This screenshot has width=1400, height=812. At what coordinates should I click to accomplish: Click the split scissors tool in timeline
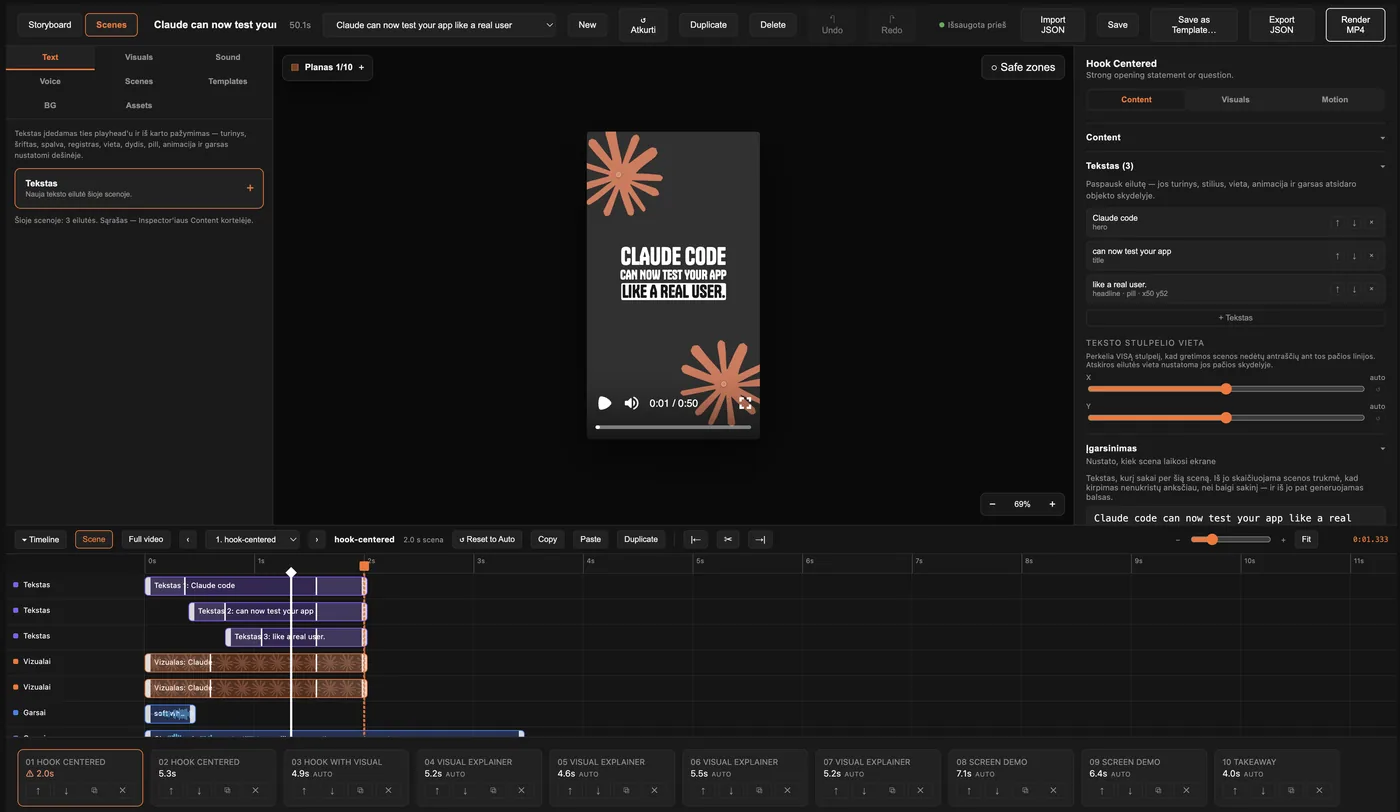[x=728, y=539]
